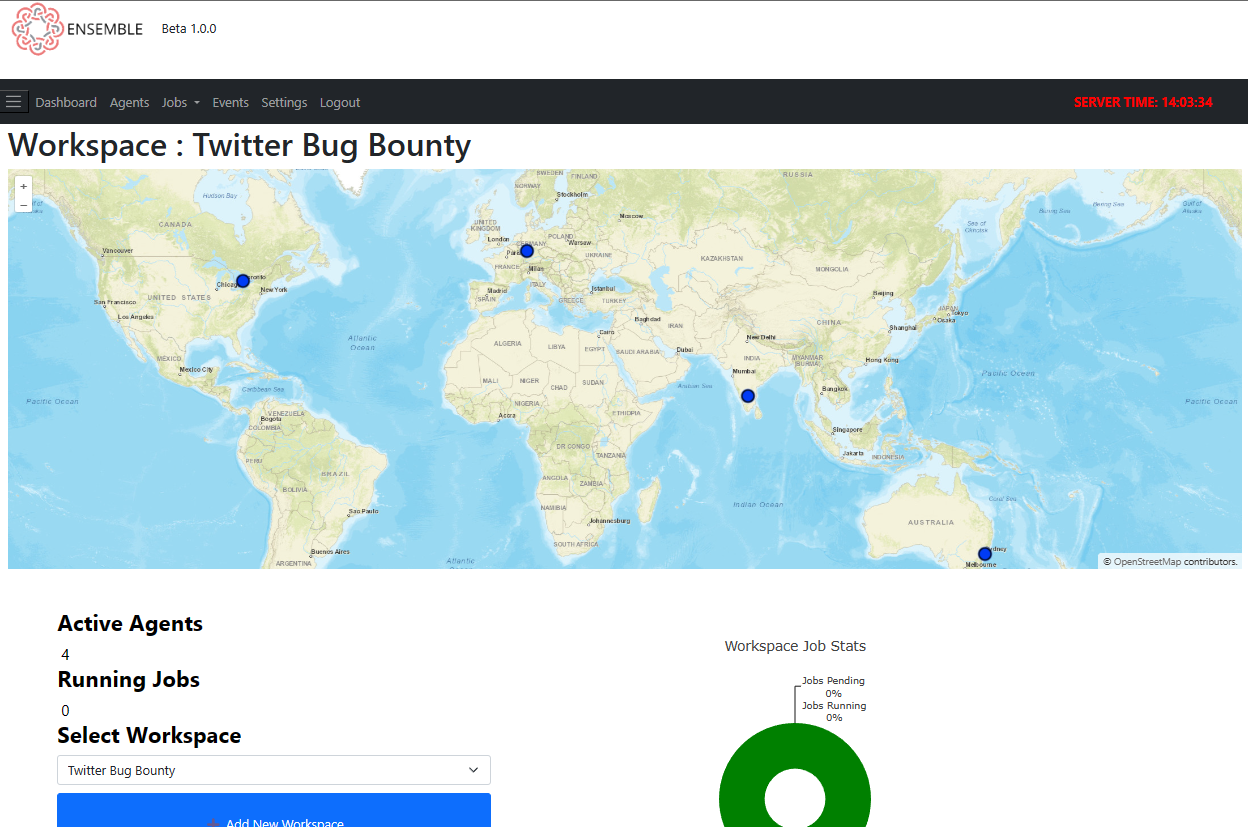The width and height of the screenshot is (1248, 827).
Task: Click the New York label on the map
Action: click(274, 290)
